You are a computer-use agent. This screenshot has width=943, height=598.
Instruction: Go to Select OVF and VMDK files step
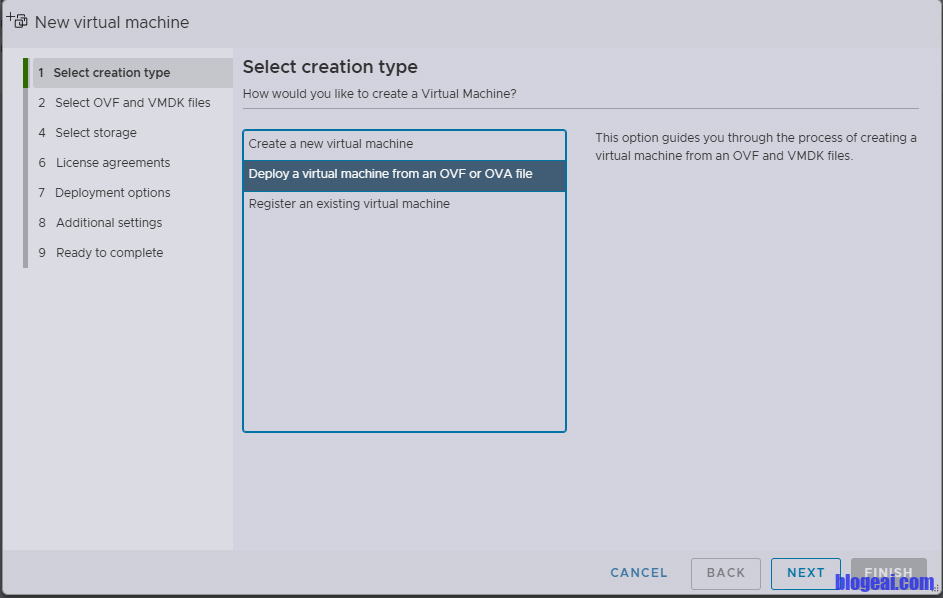(x=132, y=103)
